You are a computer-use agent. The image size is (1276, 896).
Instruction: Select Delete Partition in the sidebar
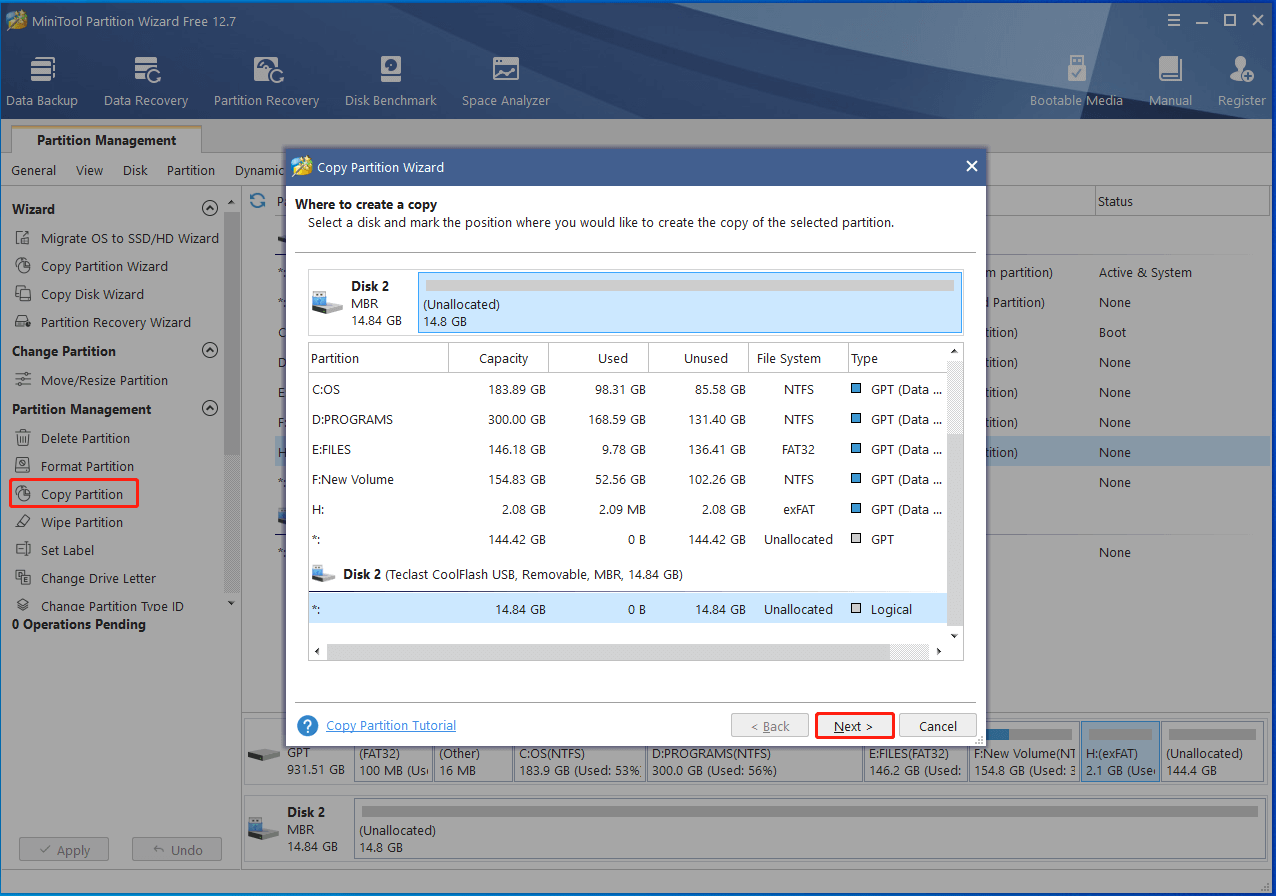[72, 438]
